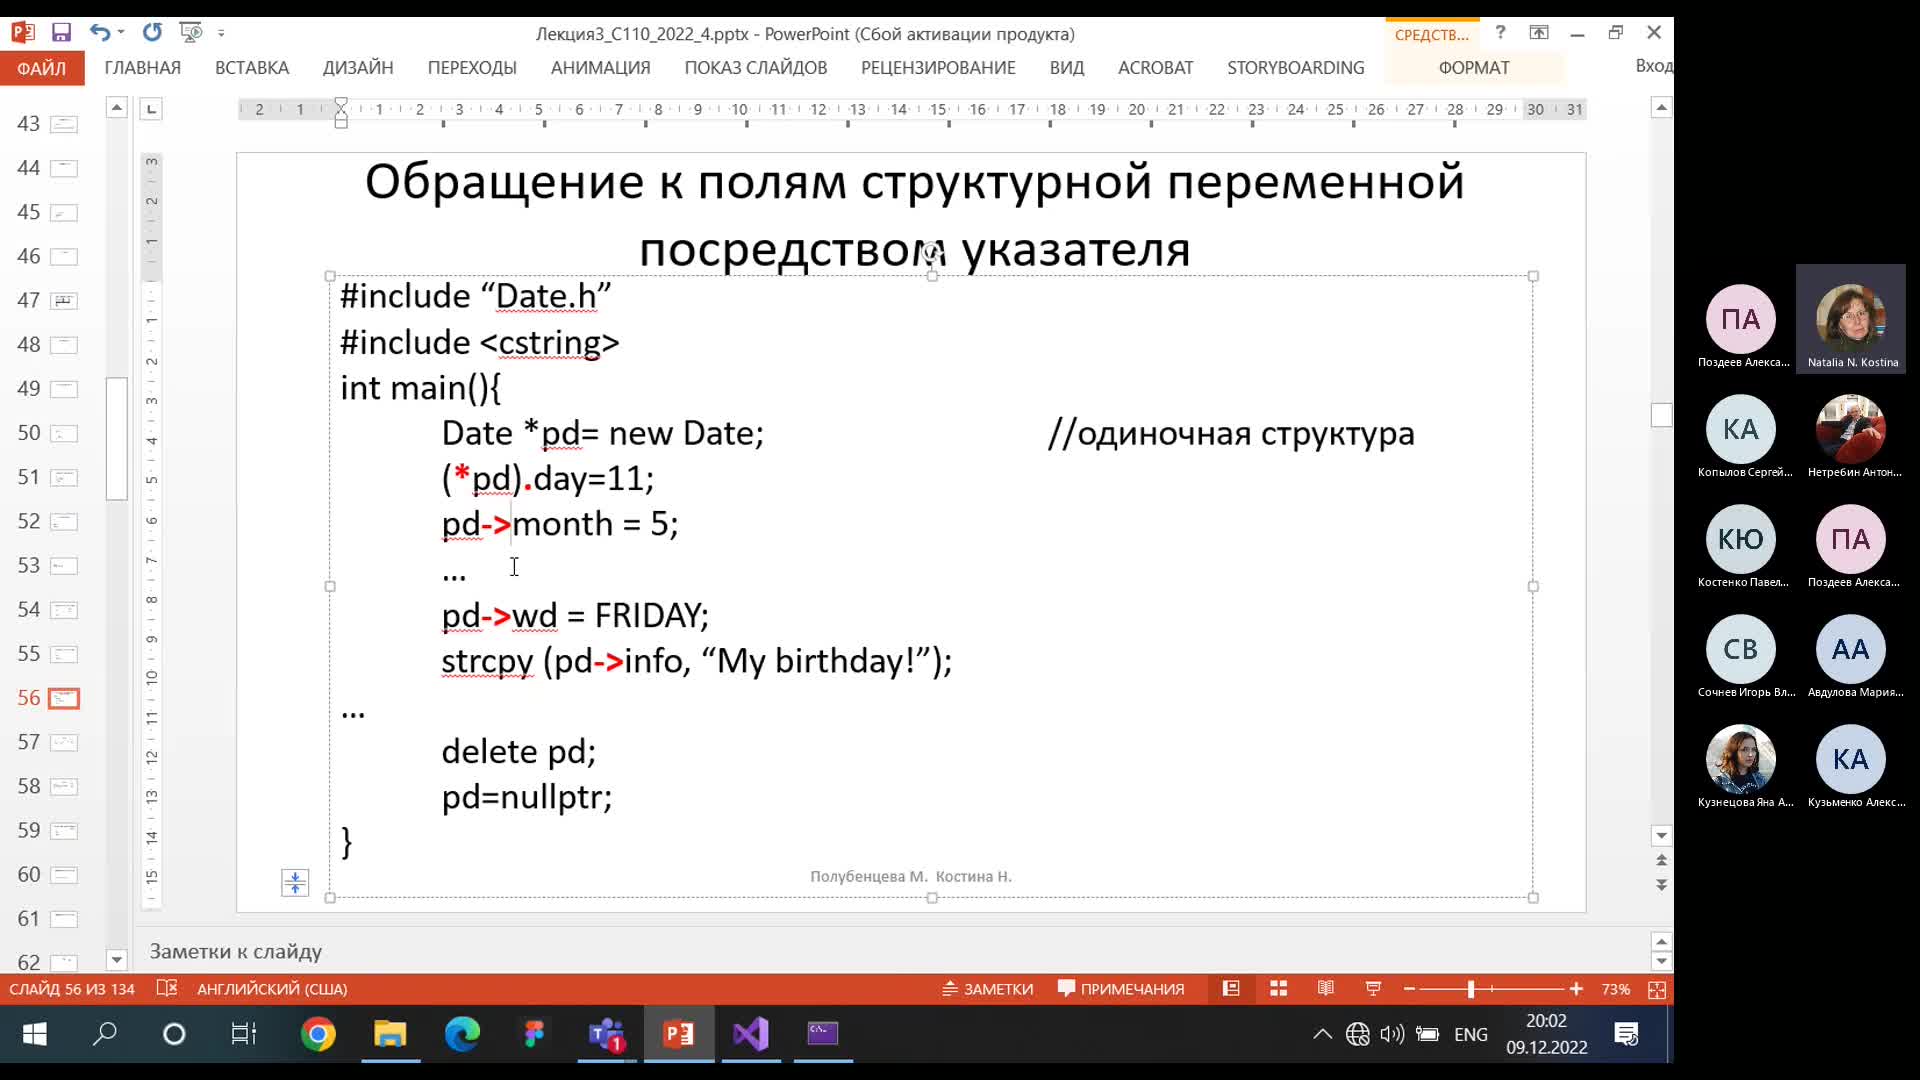Open Microsoft Teams from taskbar
Viewport: 1920px width, 1080px height.
point(606,1034)
